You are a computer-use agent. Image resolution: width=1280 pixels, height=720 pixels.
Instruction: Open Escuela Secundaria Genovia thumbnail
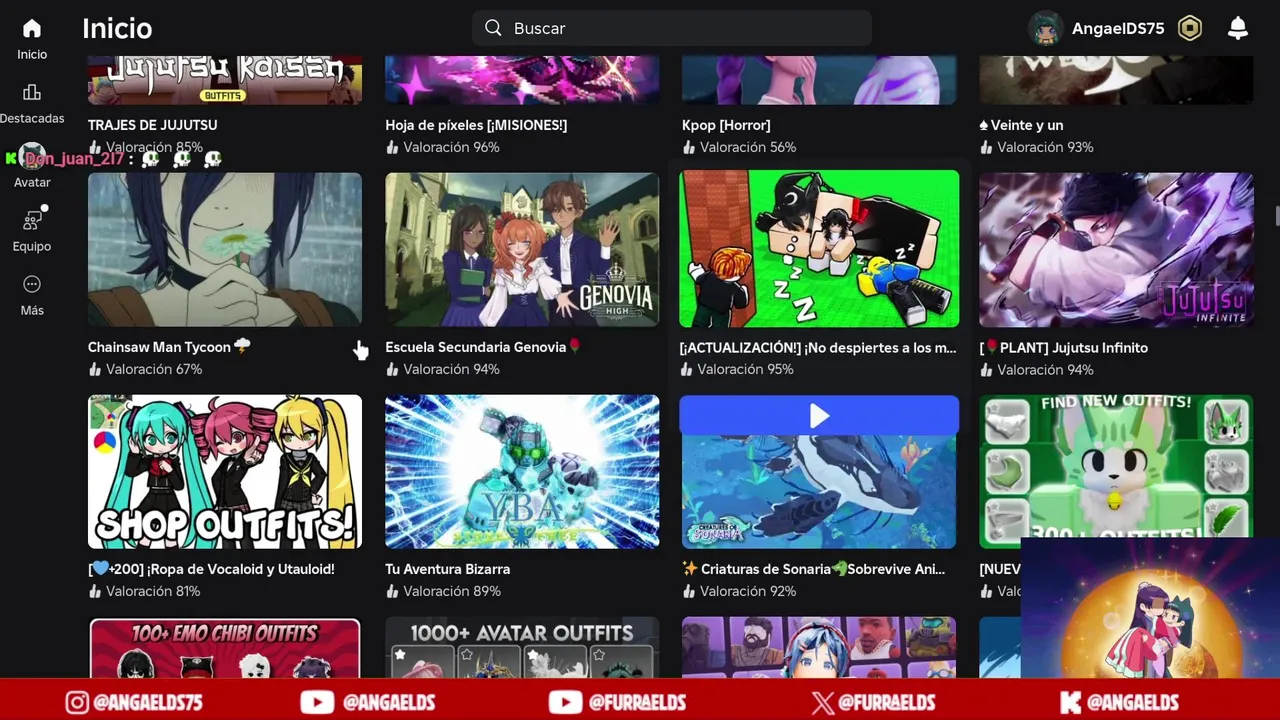coord(522,249)
